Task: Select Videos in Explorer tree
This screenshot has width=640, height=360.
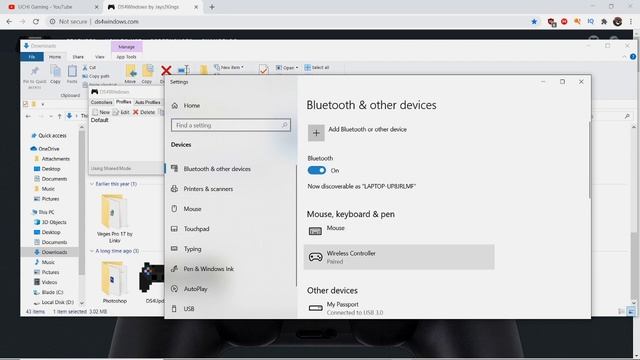Action: click(x=46, y=282)
